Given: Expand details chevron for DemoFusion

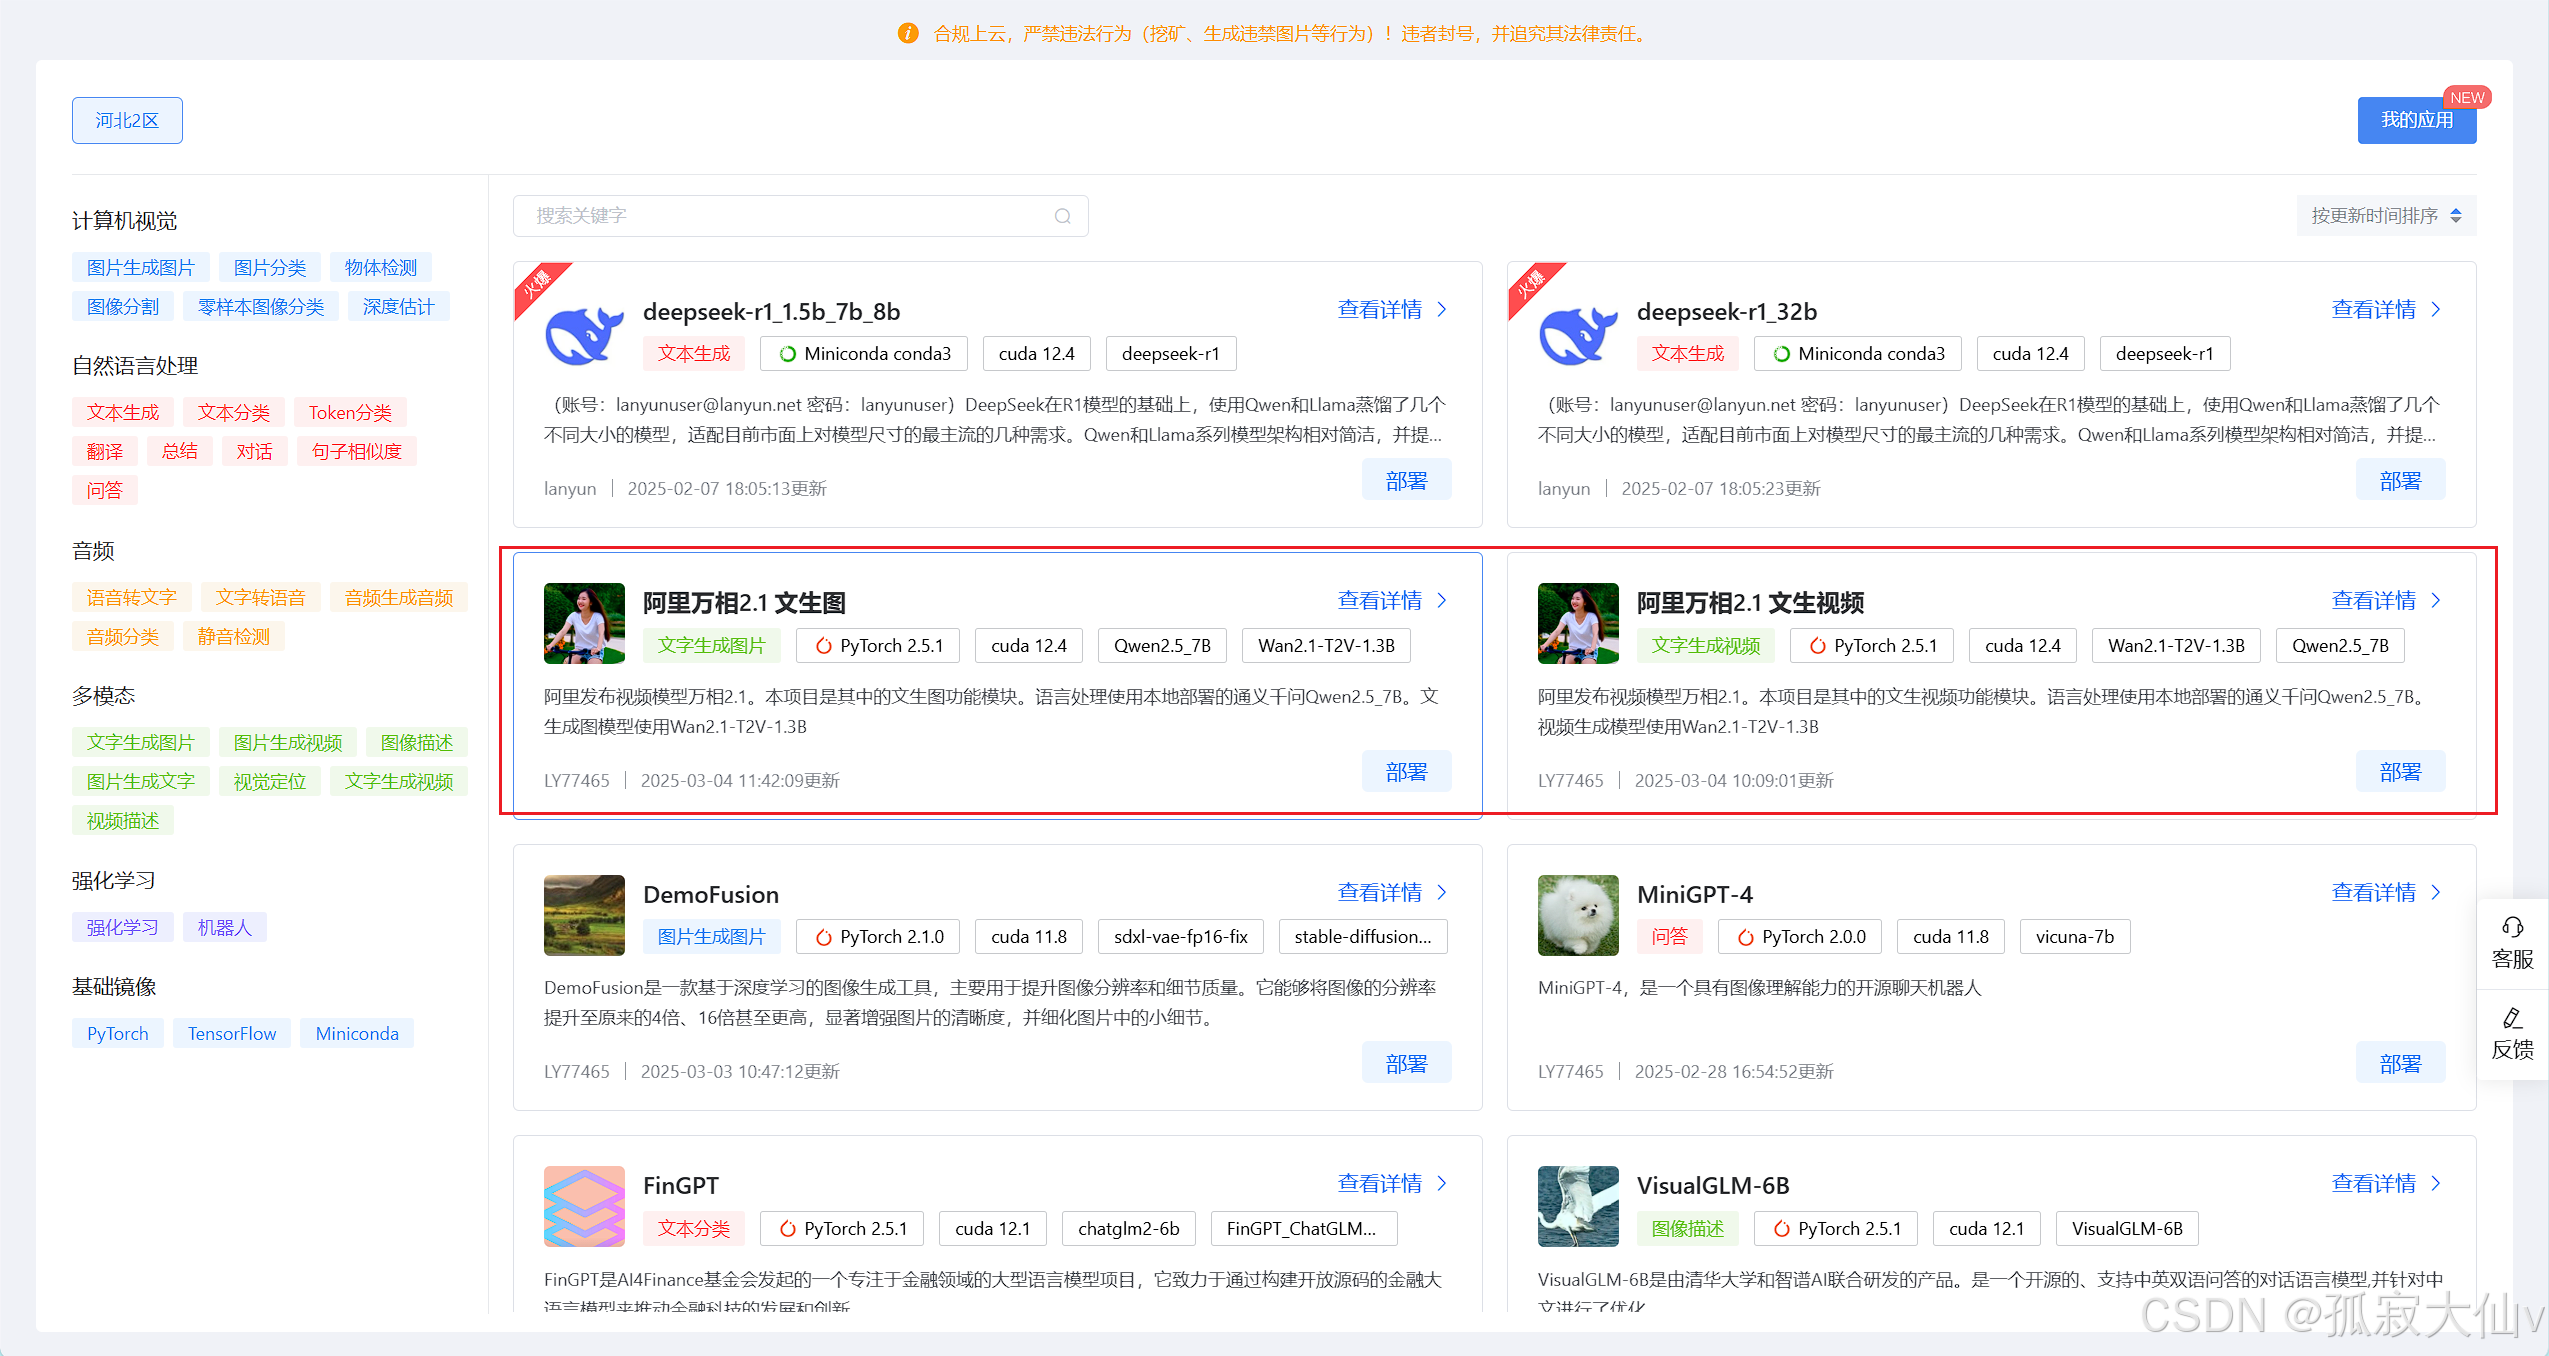Looking at the screenshot, I should tap(1442, 892).
